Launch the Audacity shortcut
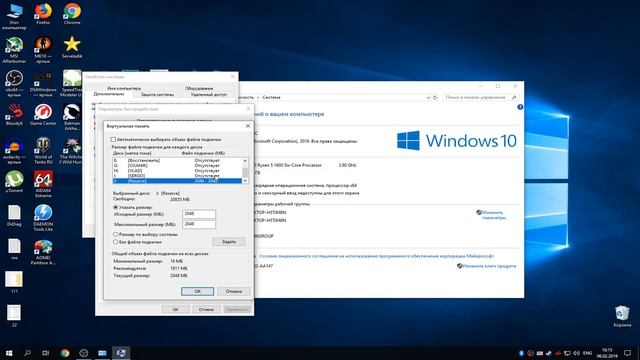The width and height of the screenshot is (640, 360). pos(14,150)
